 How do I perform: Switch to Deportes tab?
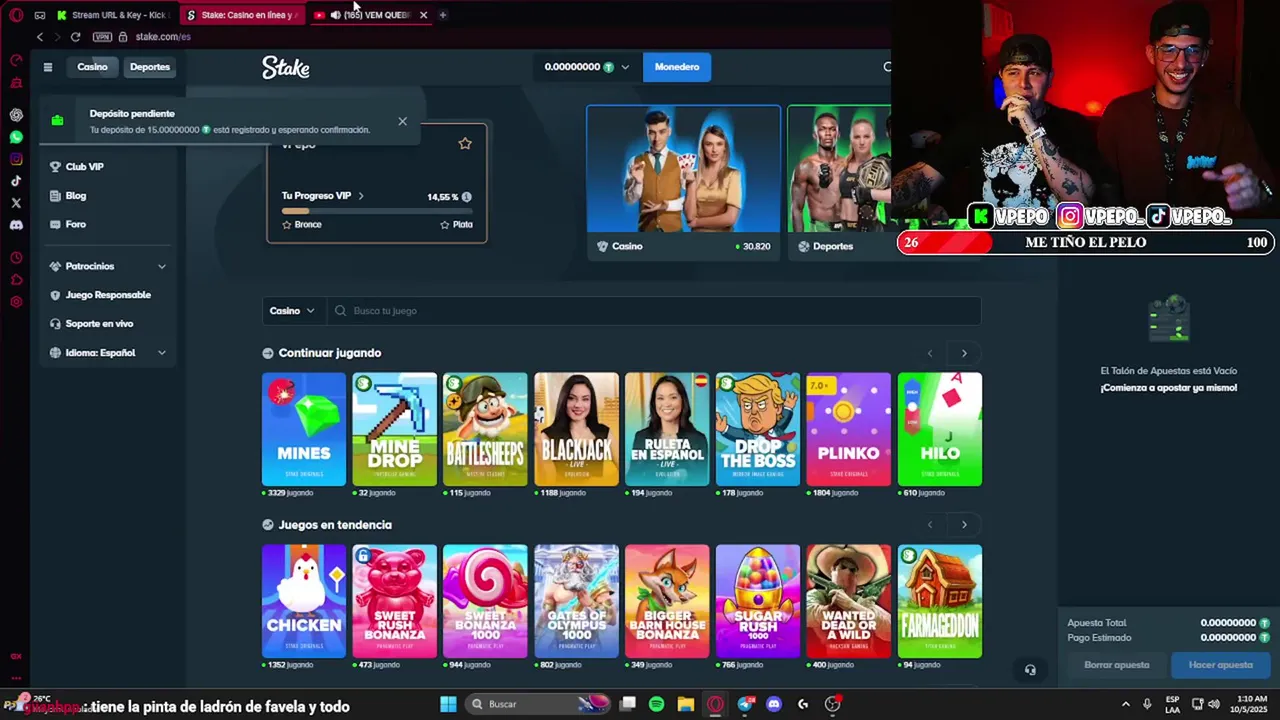150,67
